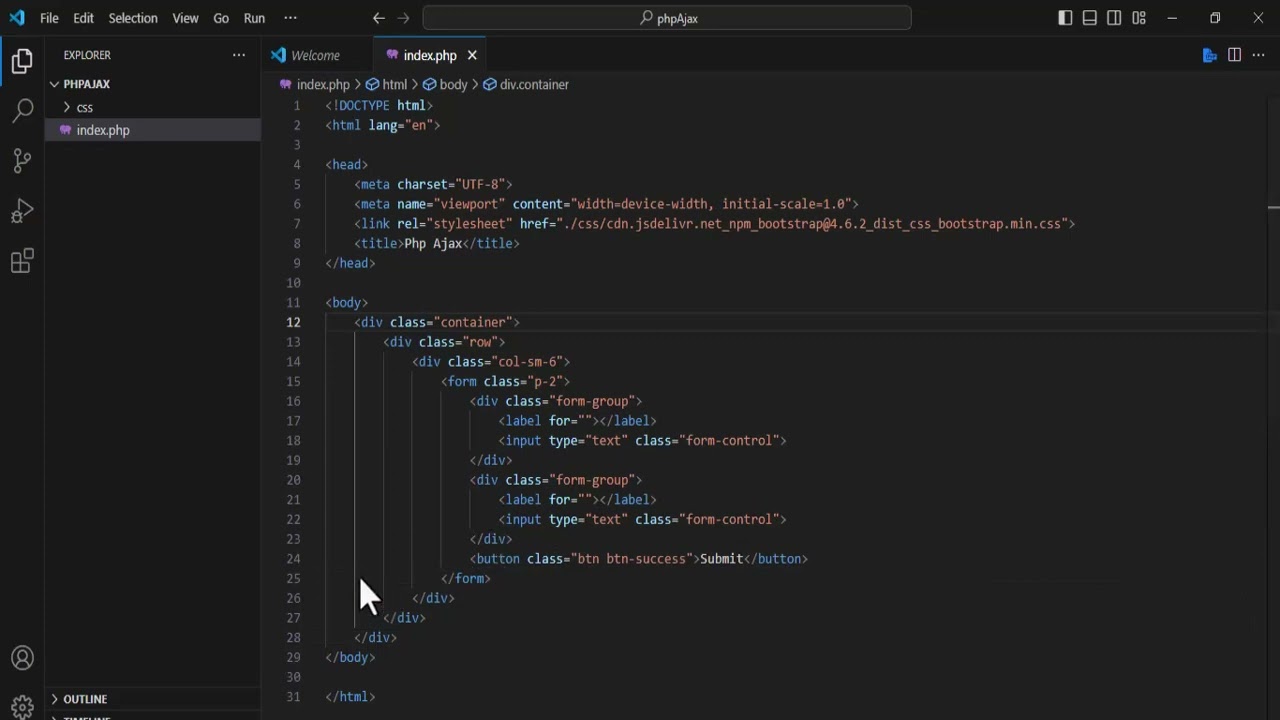Open the Manage gear icon
Image resolution: width=1280 pixels, height=720 pixels.
click(x=22, y=706)
